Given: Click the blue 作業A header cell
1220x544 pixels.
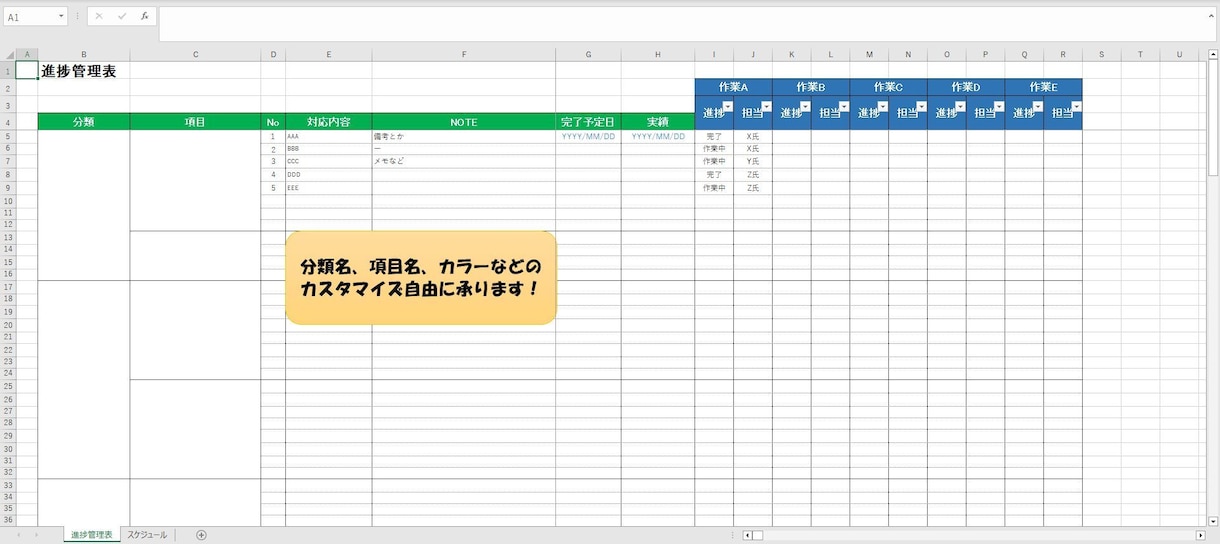Looking at the screenshot, I should point(733,87).
